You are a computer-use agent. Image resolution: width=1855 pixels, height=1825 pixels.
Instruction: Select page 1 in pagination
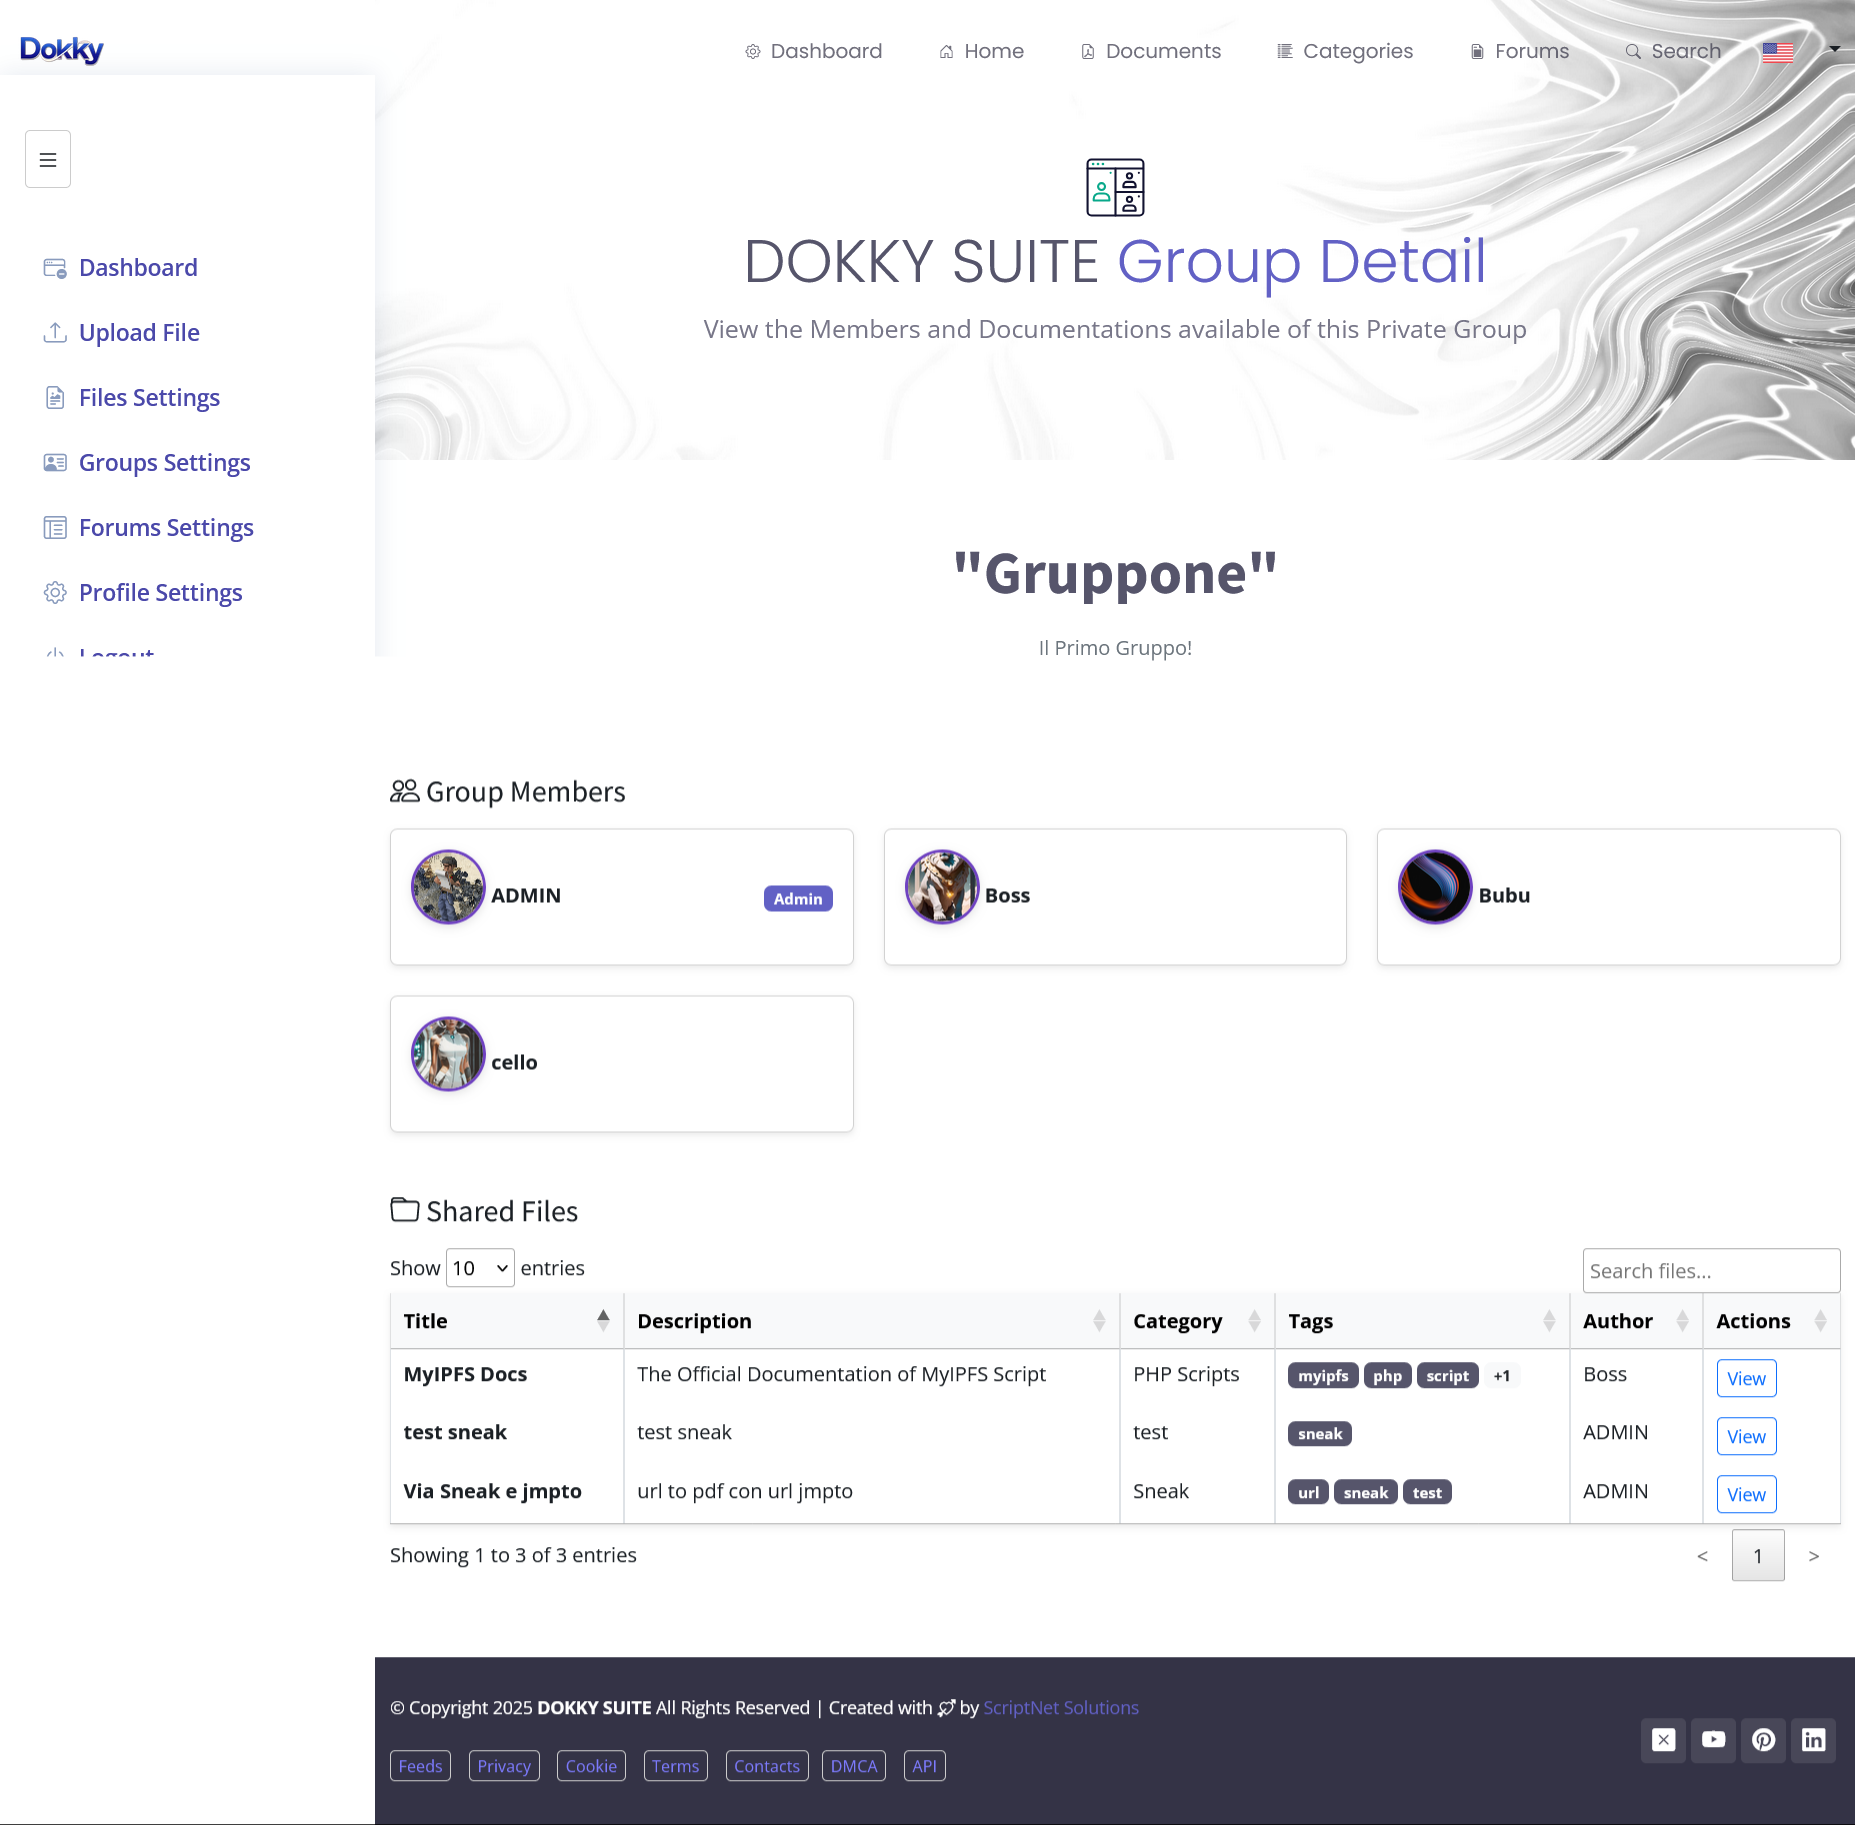click(x=1758, y=1556)
